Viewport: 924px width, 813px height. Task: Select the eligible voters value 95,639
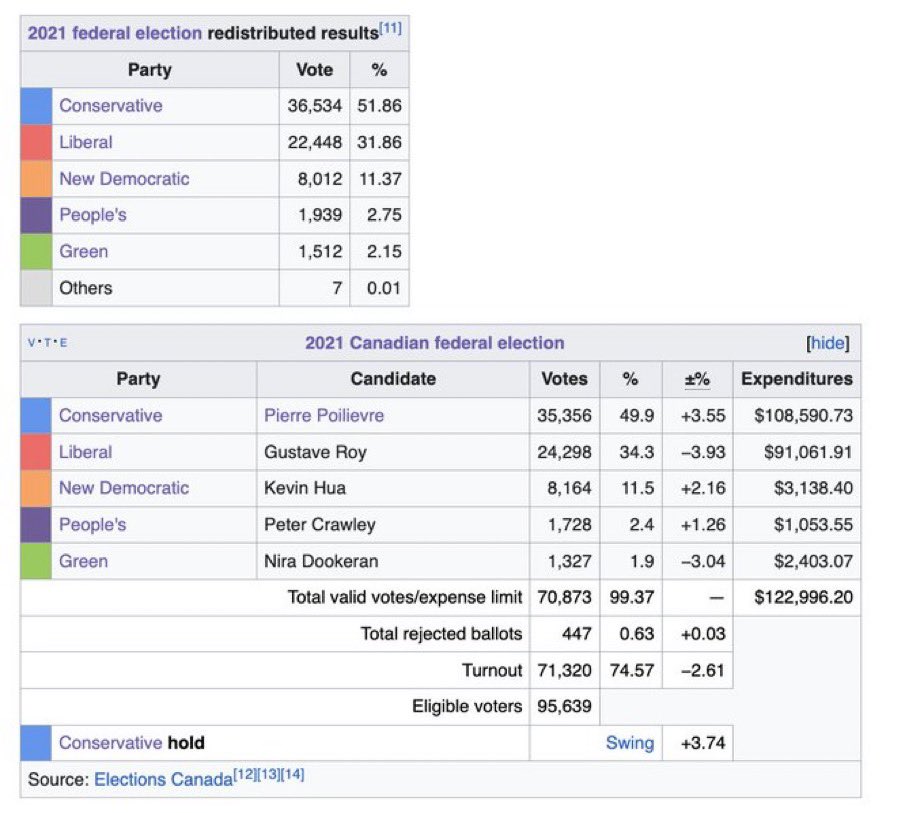564,706
